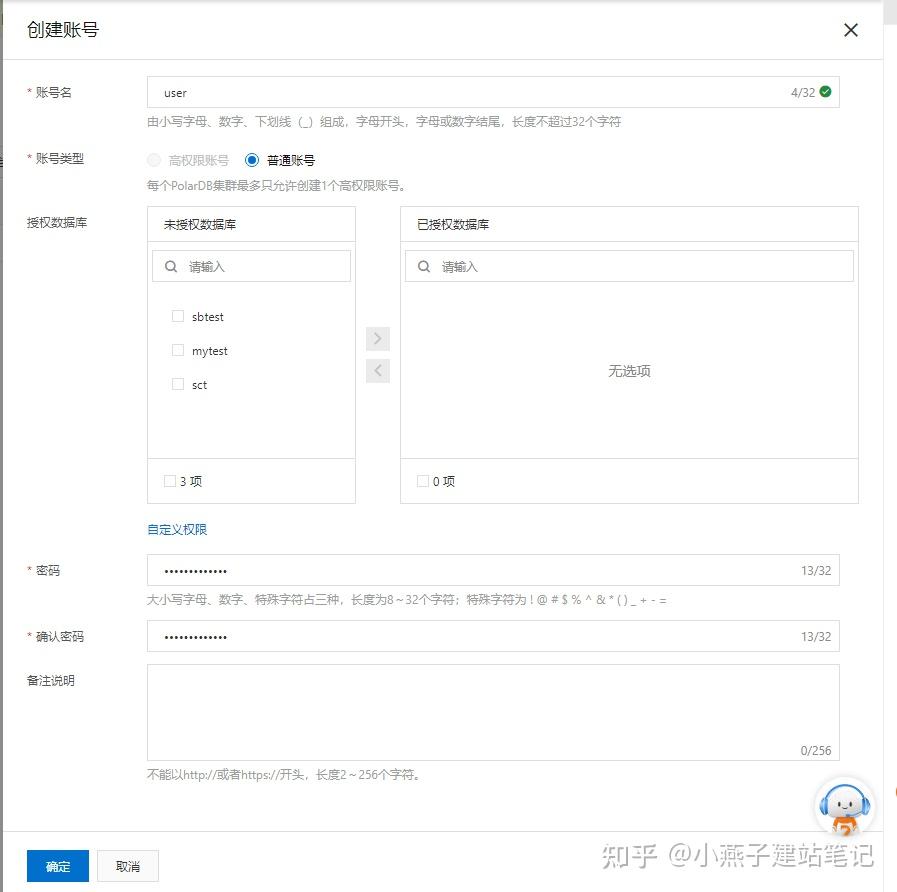Screen dimensions: 897x892
Task: Click the search icon in 已授权数据库 panel
Action: click(x=423, y=265)
